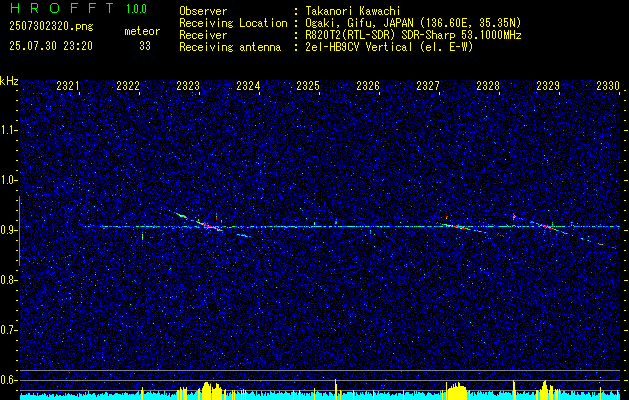Click the 0.7 kHz frequency label

coord(8,330)
